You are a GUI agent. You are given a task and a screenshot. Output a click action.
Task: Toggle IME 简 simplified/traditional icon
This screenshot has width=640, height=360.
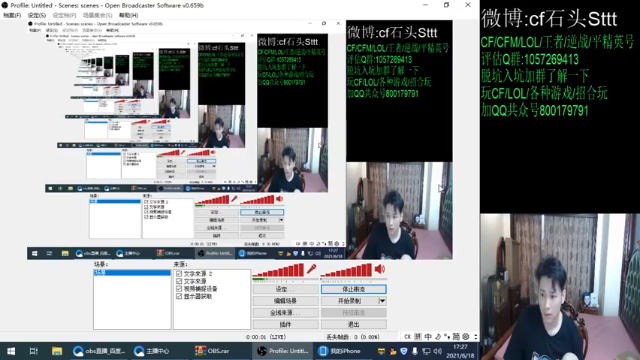pos(456,337)
